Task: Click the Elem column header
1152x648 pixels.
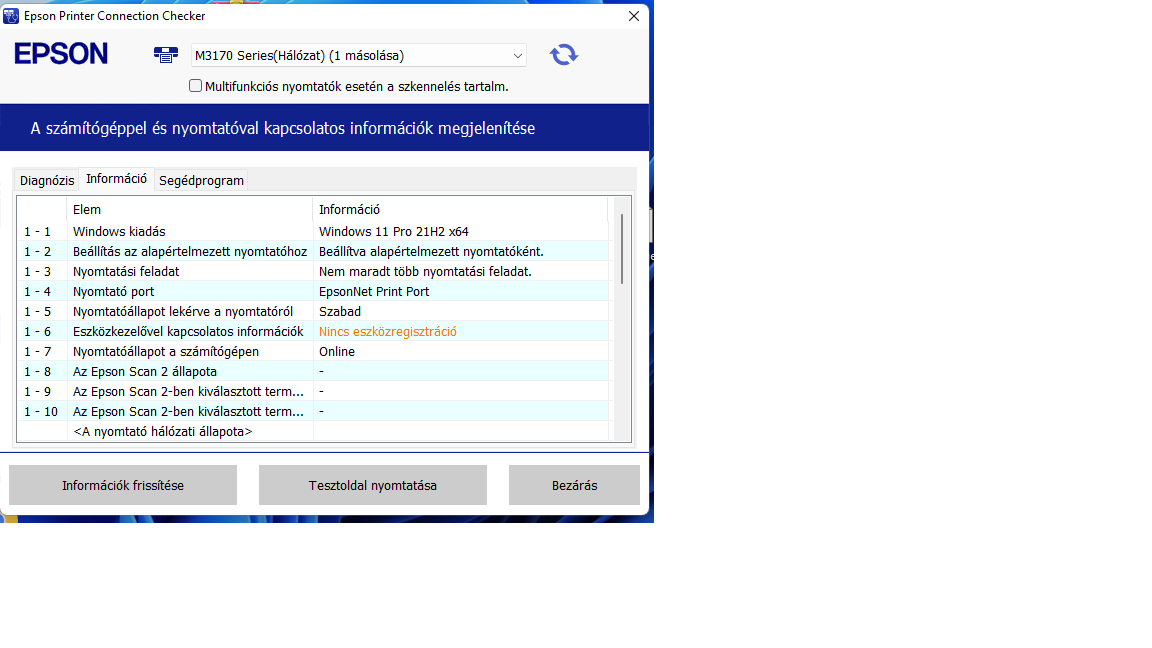Action: pos(190,209)
